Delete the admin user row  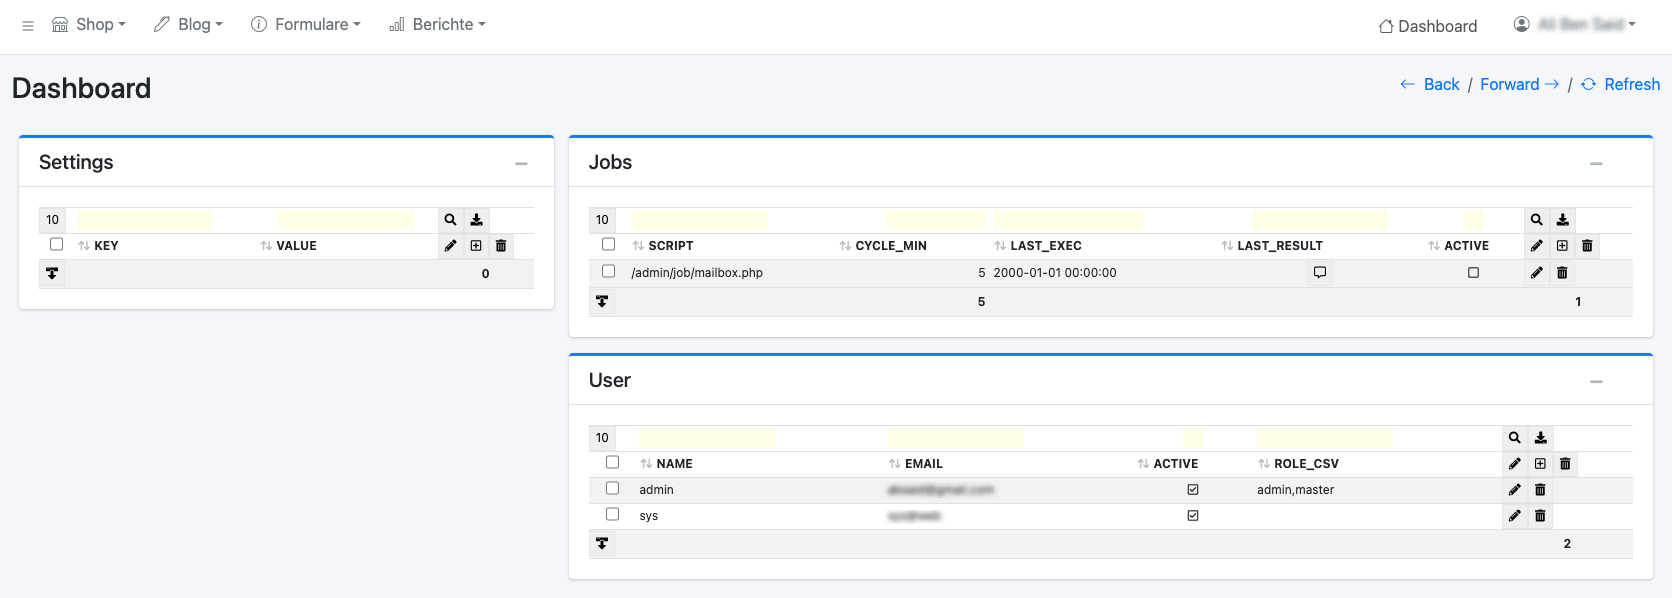1540,490
